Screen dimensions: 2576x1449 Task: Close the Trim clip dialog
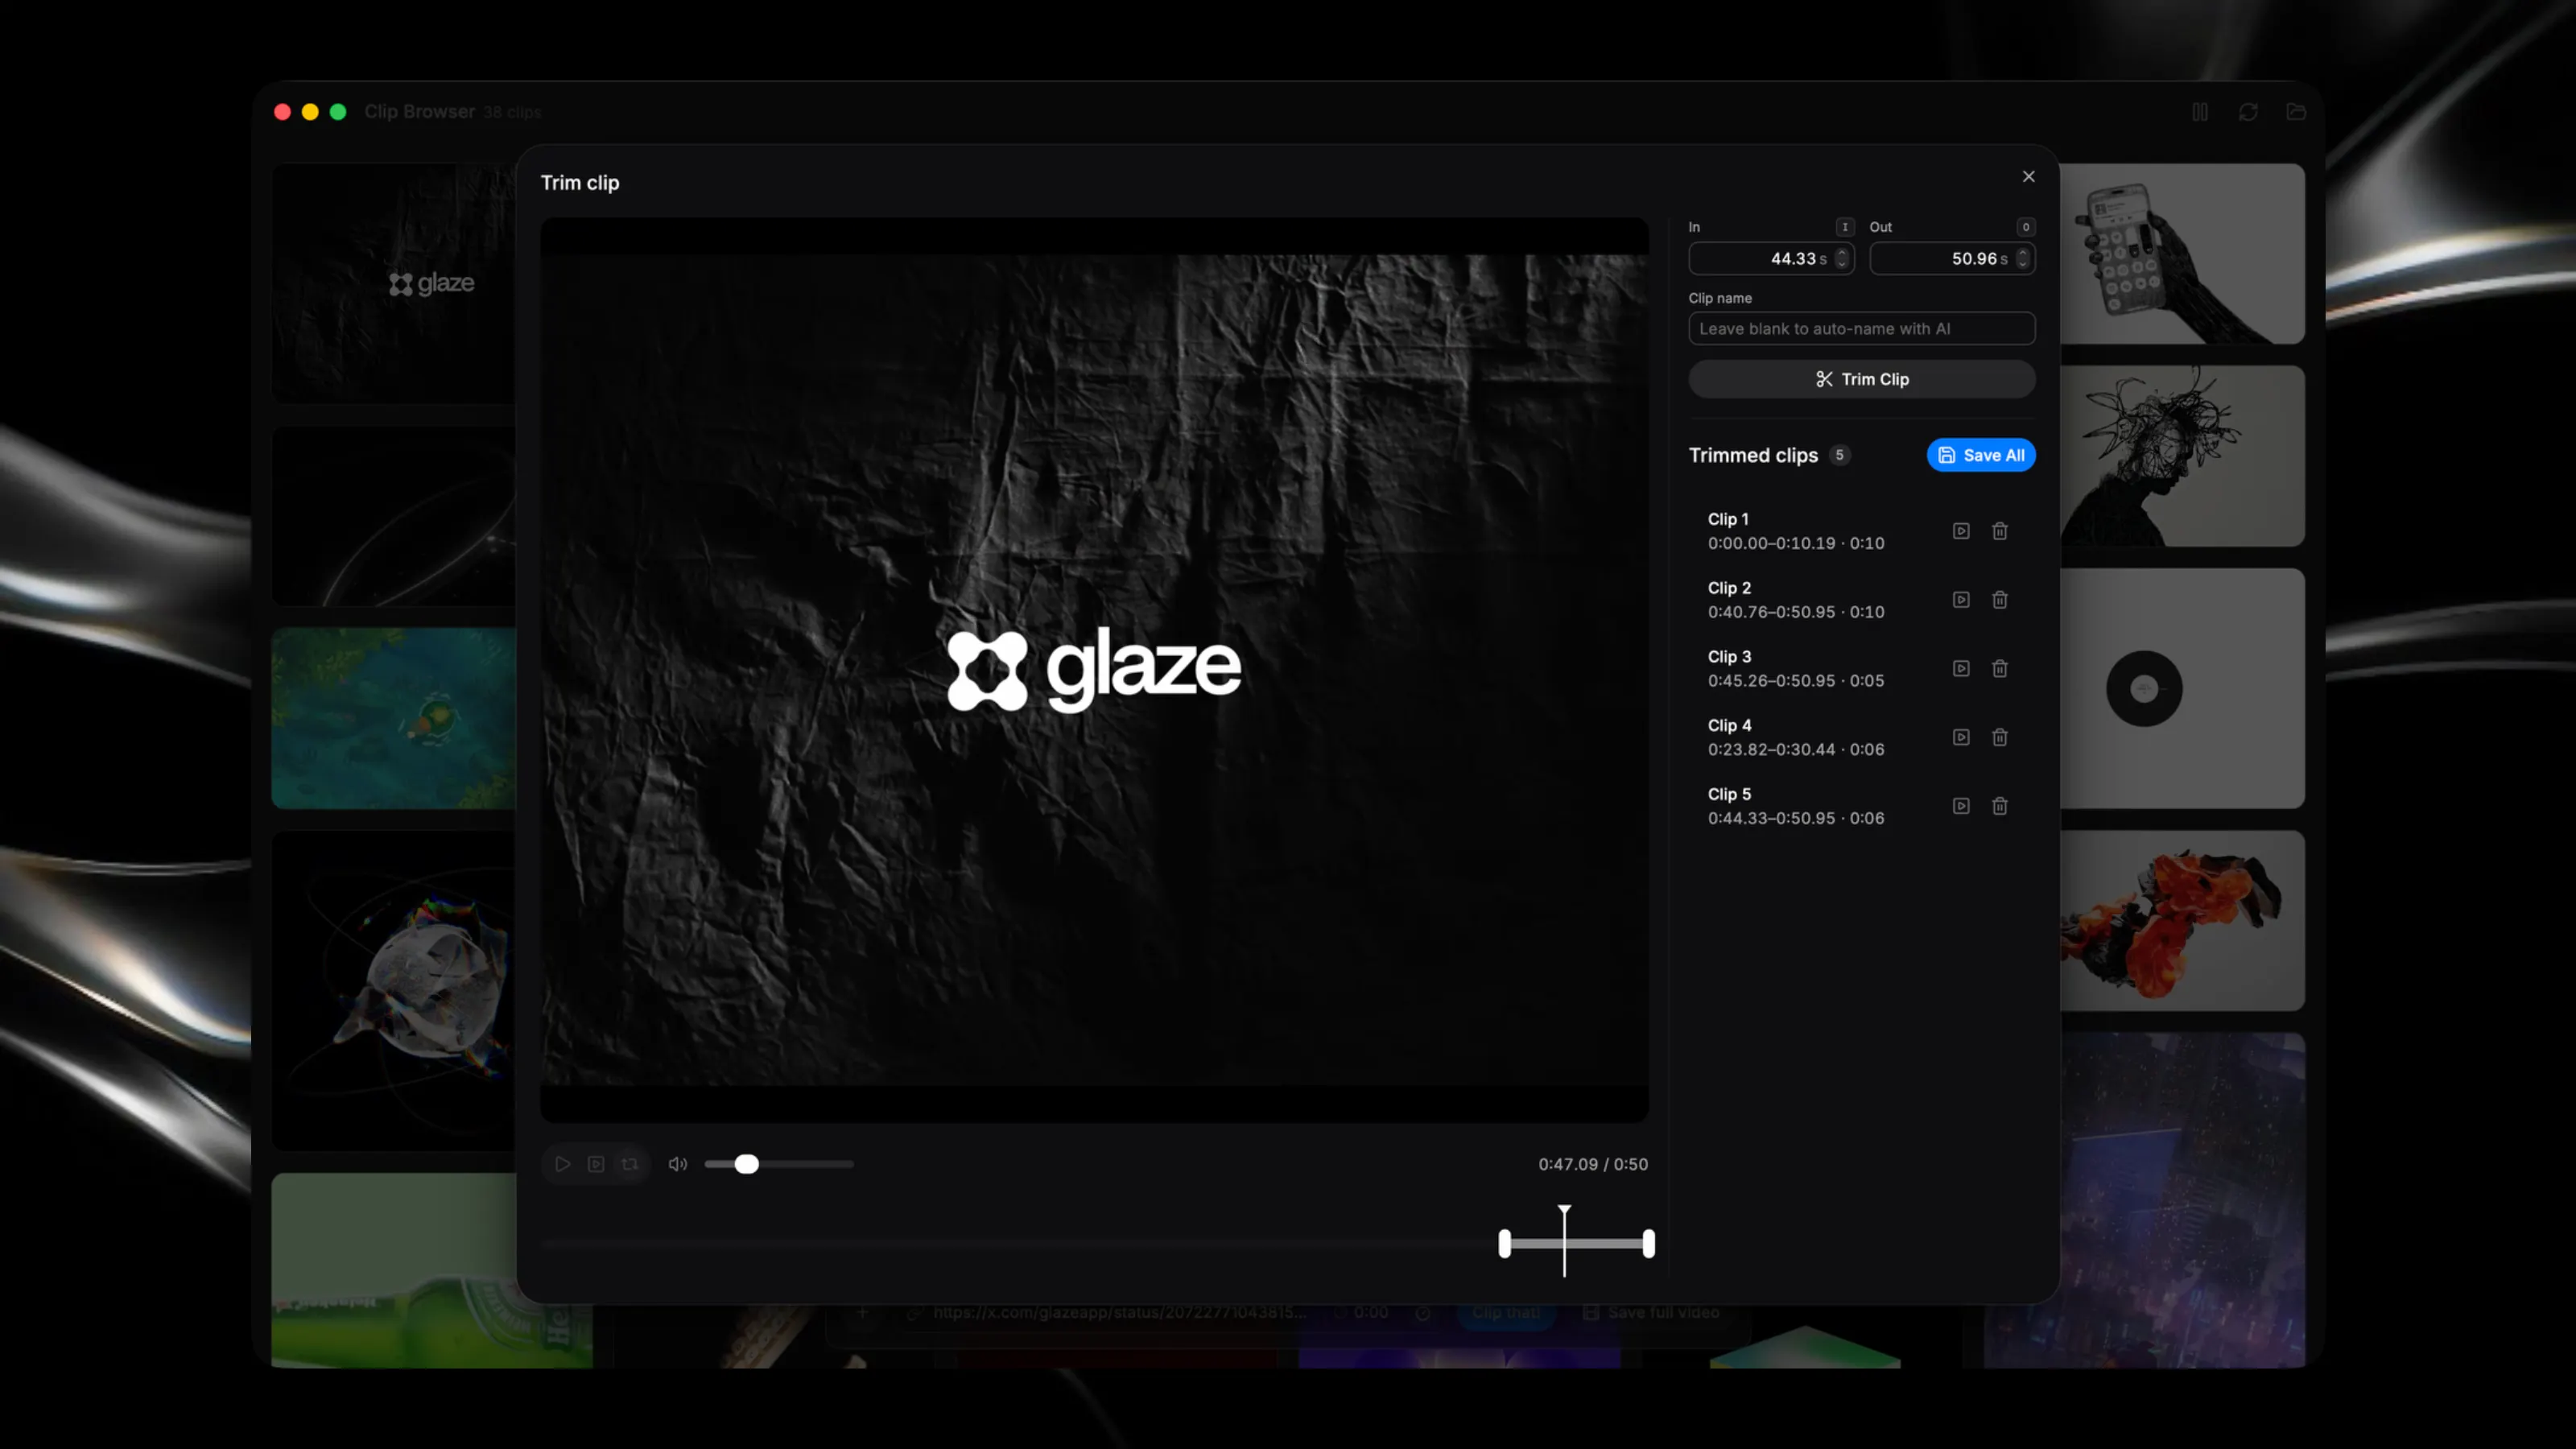[2029, 177]
